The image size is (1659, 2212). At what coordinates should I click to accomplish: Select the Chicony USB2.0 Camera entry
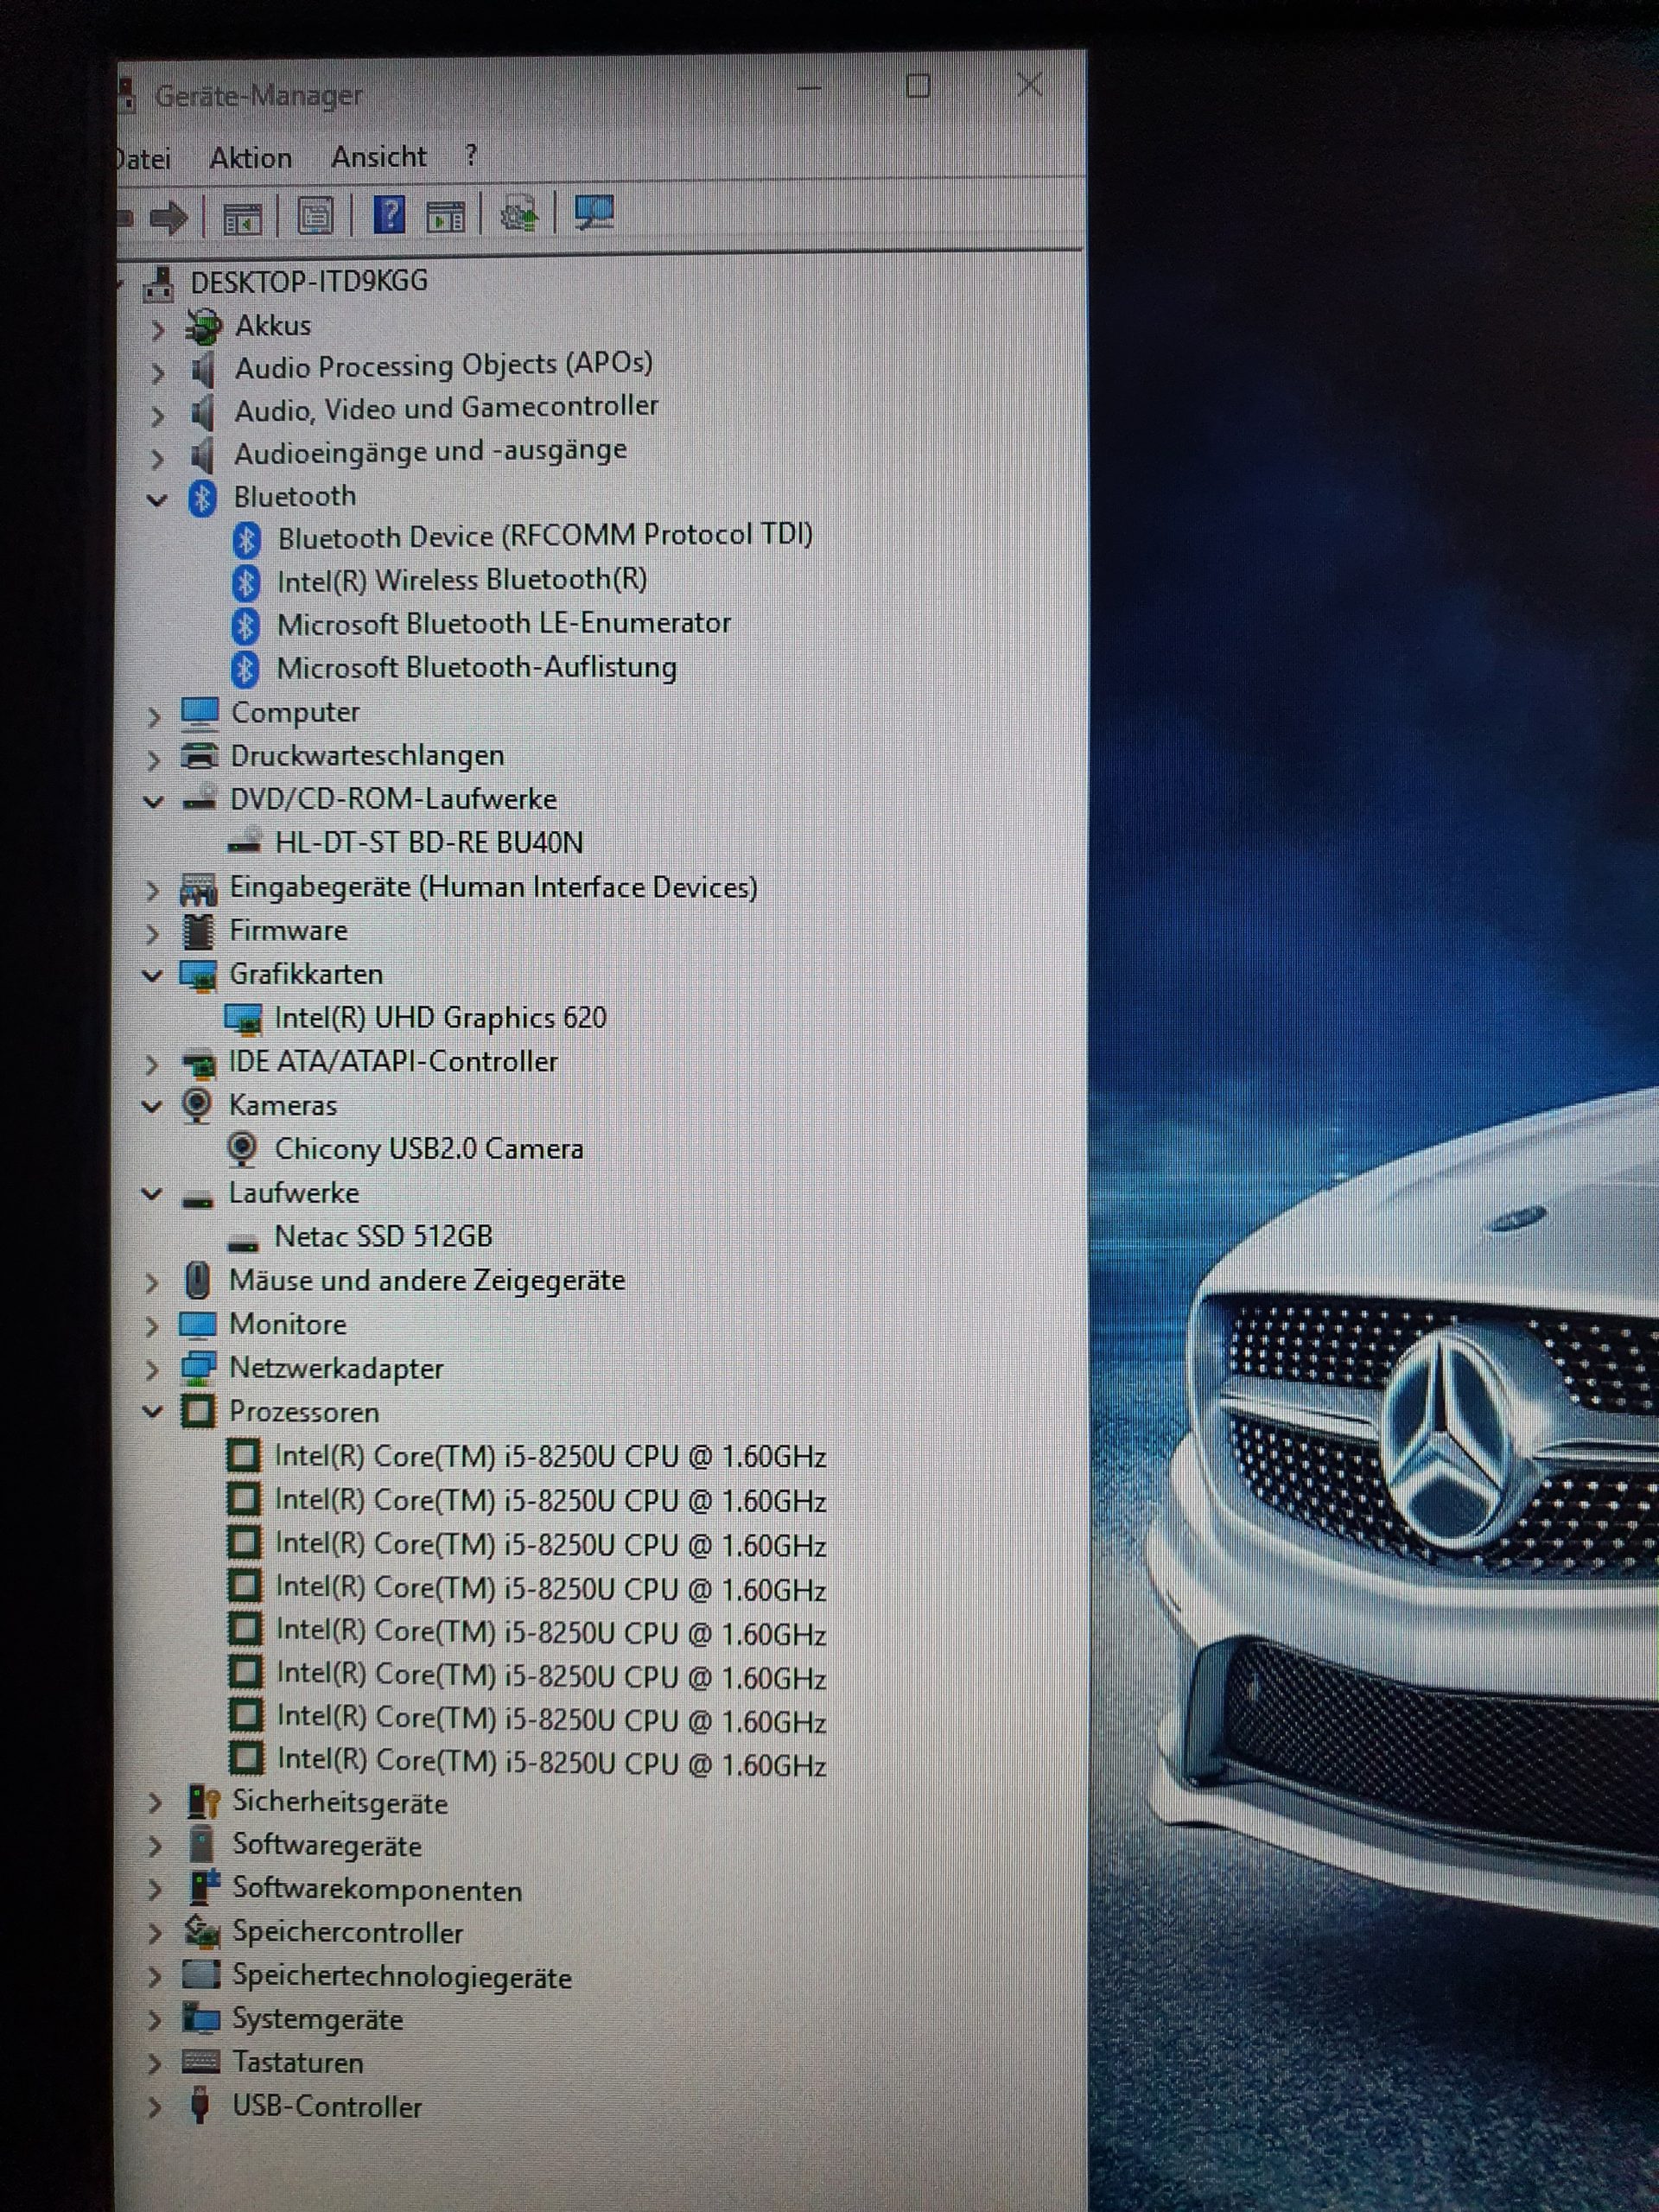(428, 1149)
